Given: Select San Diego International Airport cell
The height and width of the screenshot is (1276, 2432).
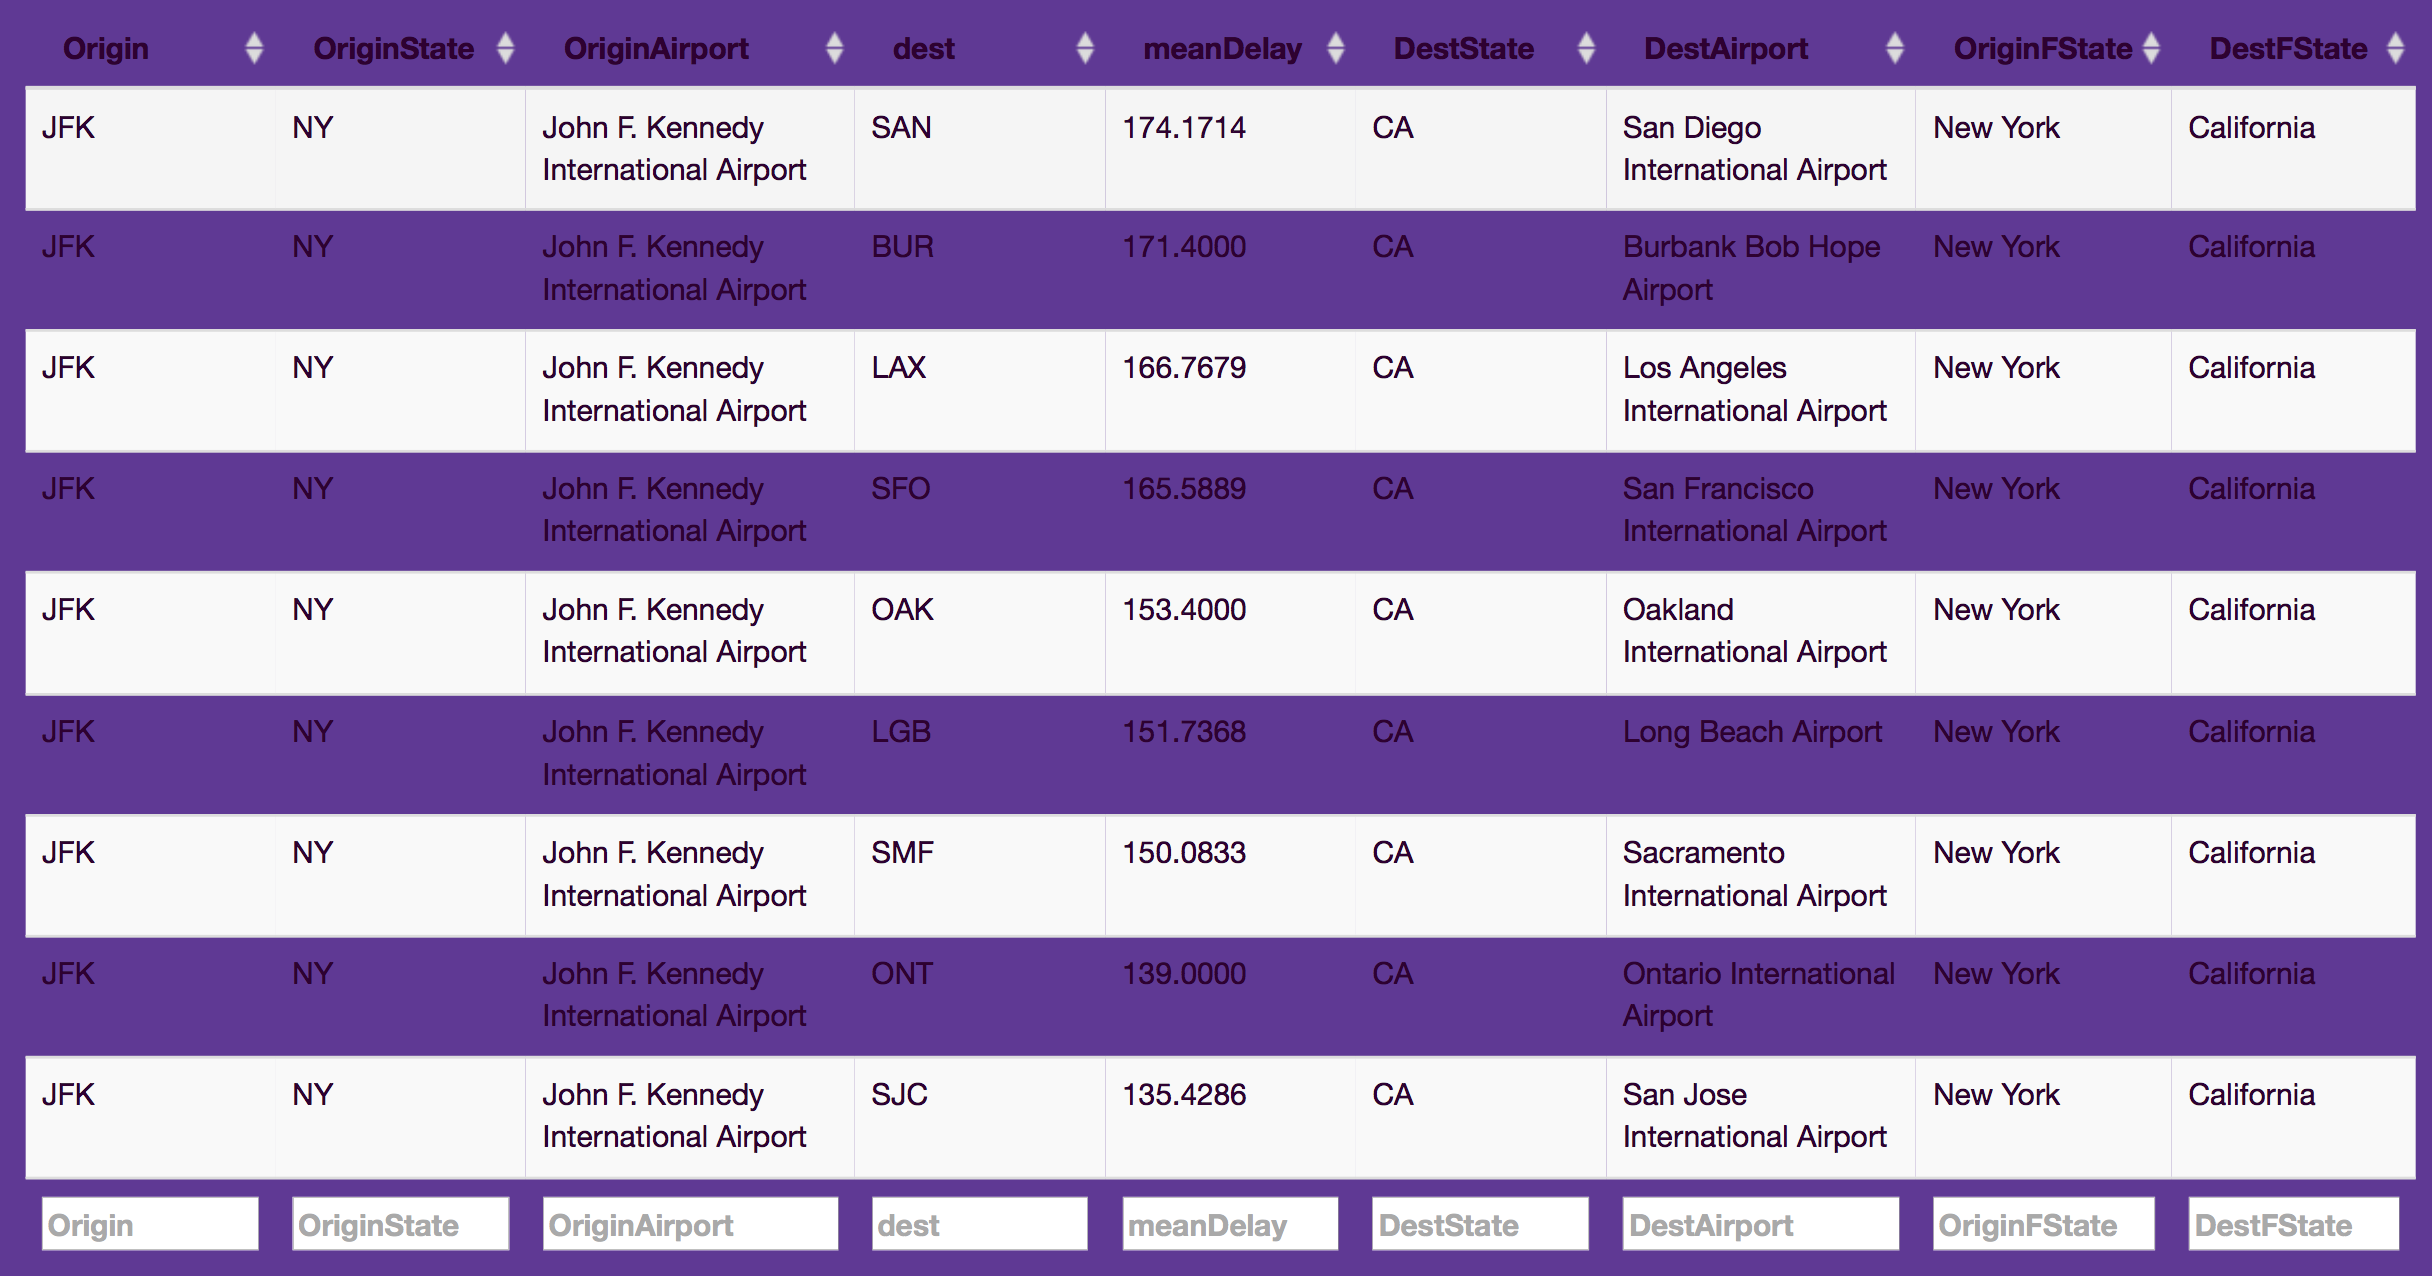Looking at the screenshot, I should [x=1760, y=149].
